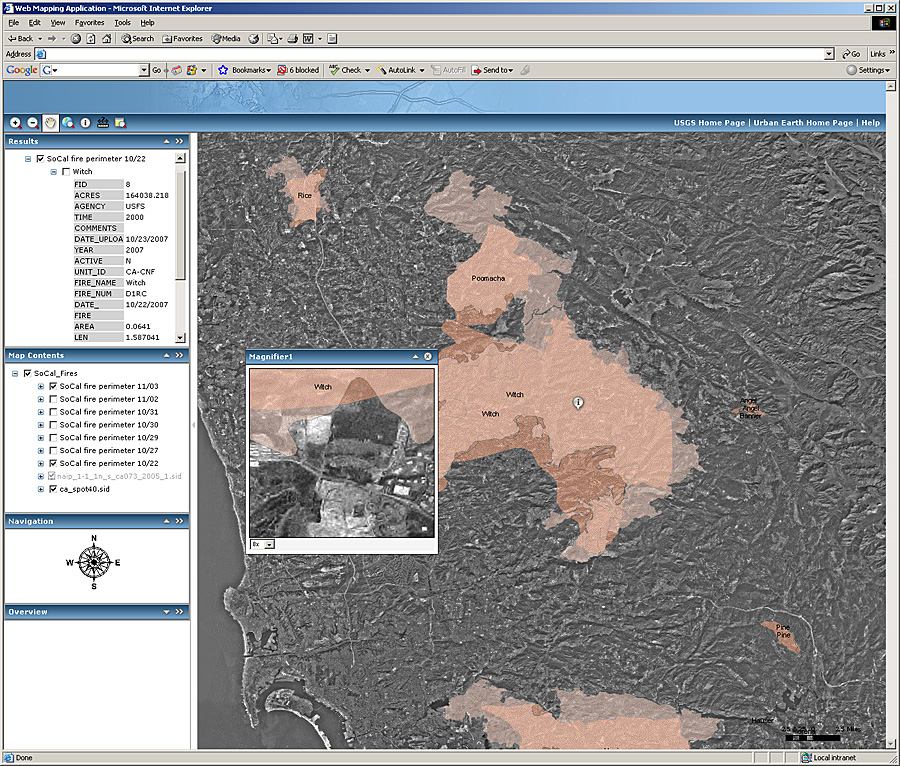Enable SoCal fire perimeter 10/31 layer
The image size is (900, 766).
pyautogui.click(x=53, y=412)
